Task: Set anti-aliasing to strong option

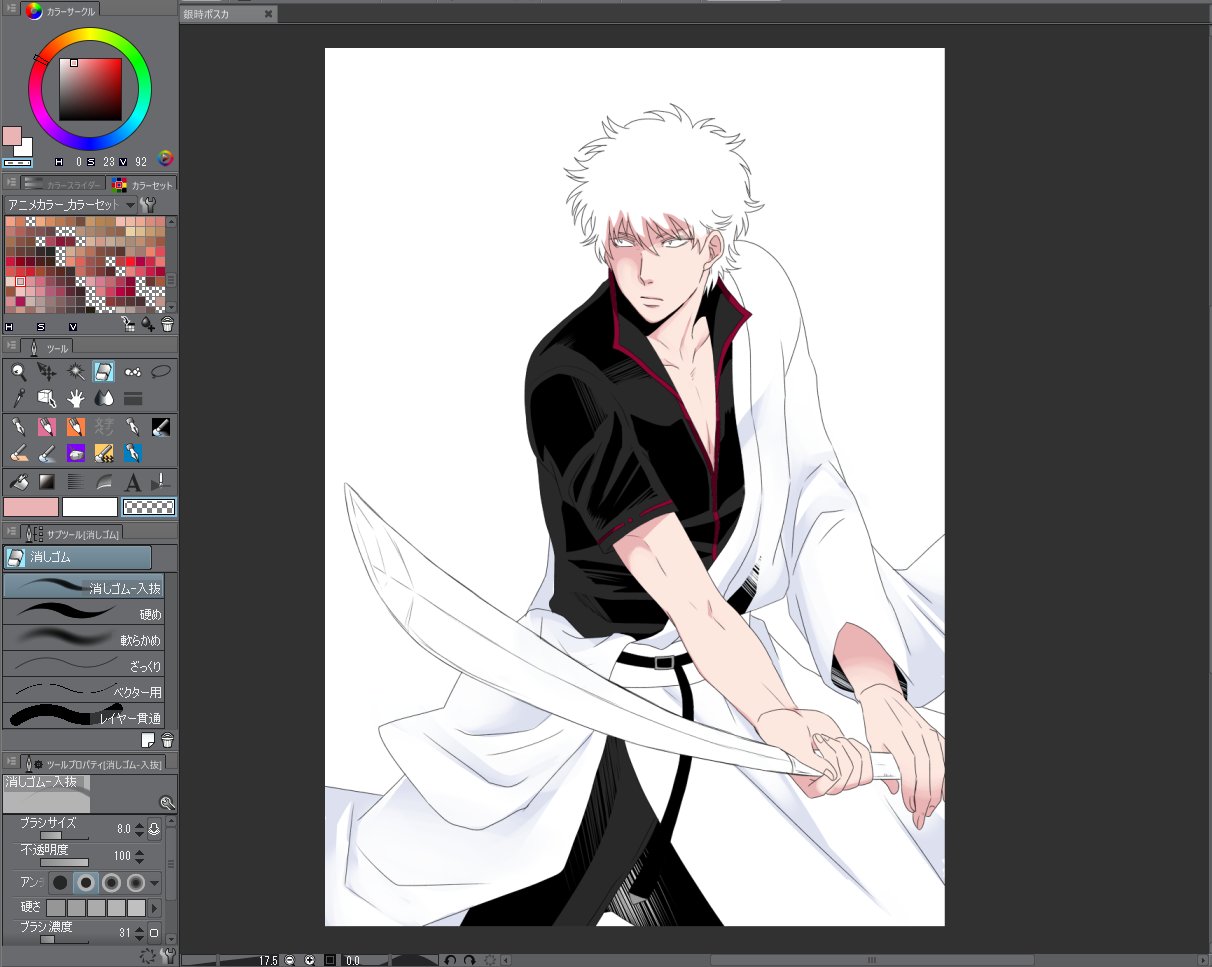Action: pos(134,883)
